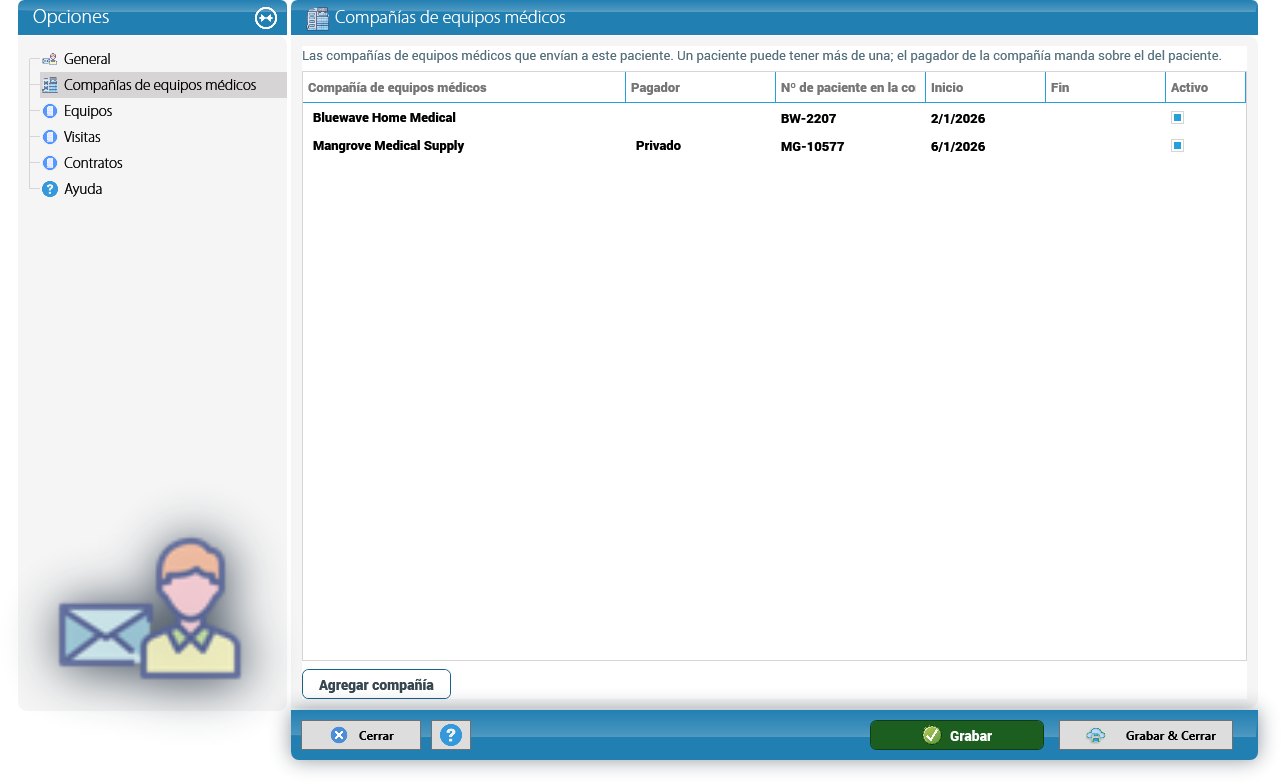Uncheck Activo for Bluewave Home Medical
This screenshot has width=1281, height=783.
coord(1177,118)
